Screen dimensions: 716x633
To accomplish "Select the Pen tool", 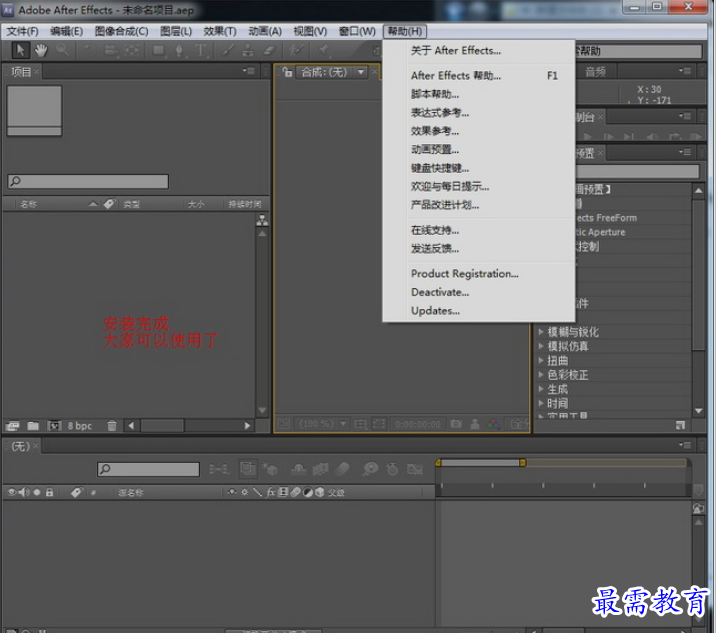I will [x=179, y=50].
